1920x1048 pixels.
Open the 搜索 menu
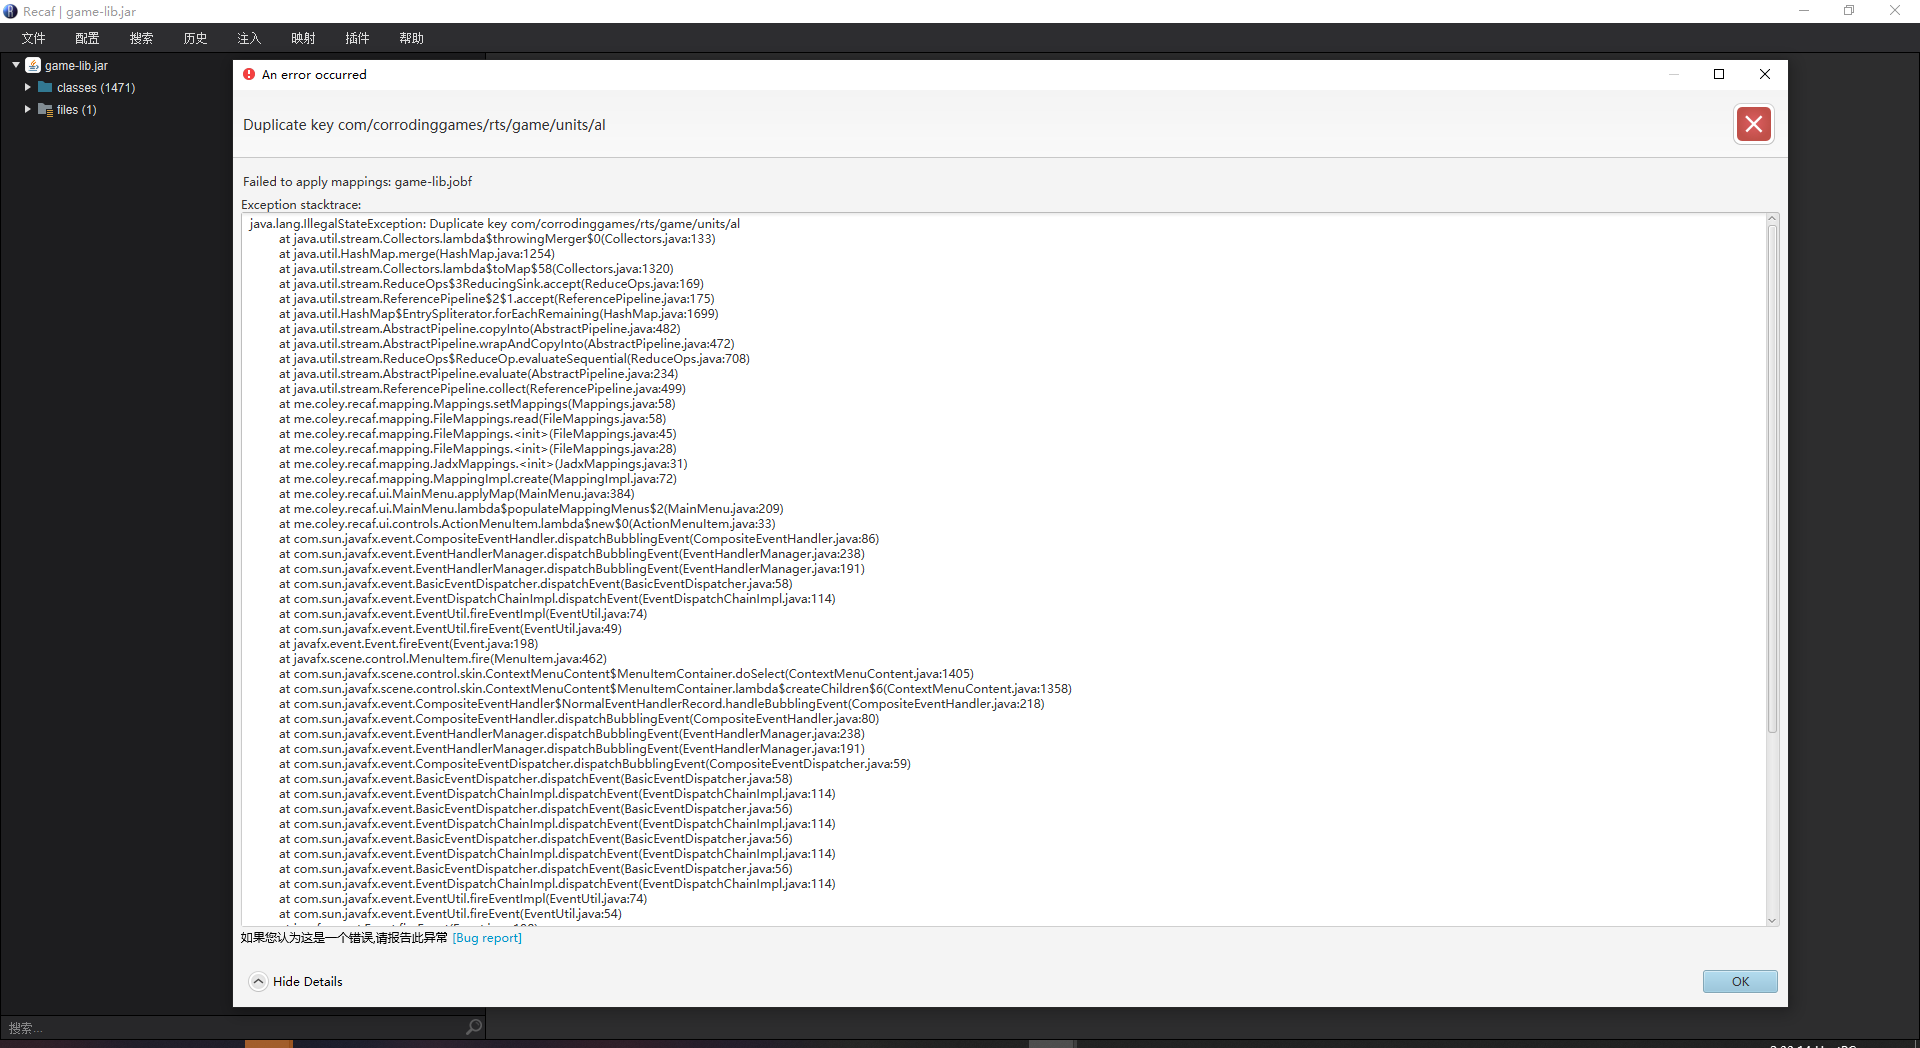point(141,38)
